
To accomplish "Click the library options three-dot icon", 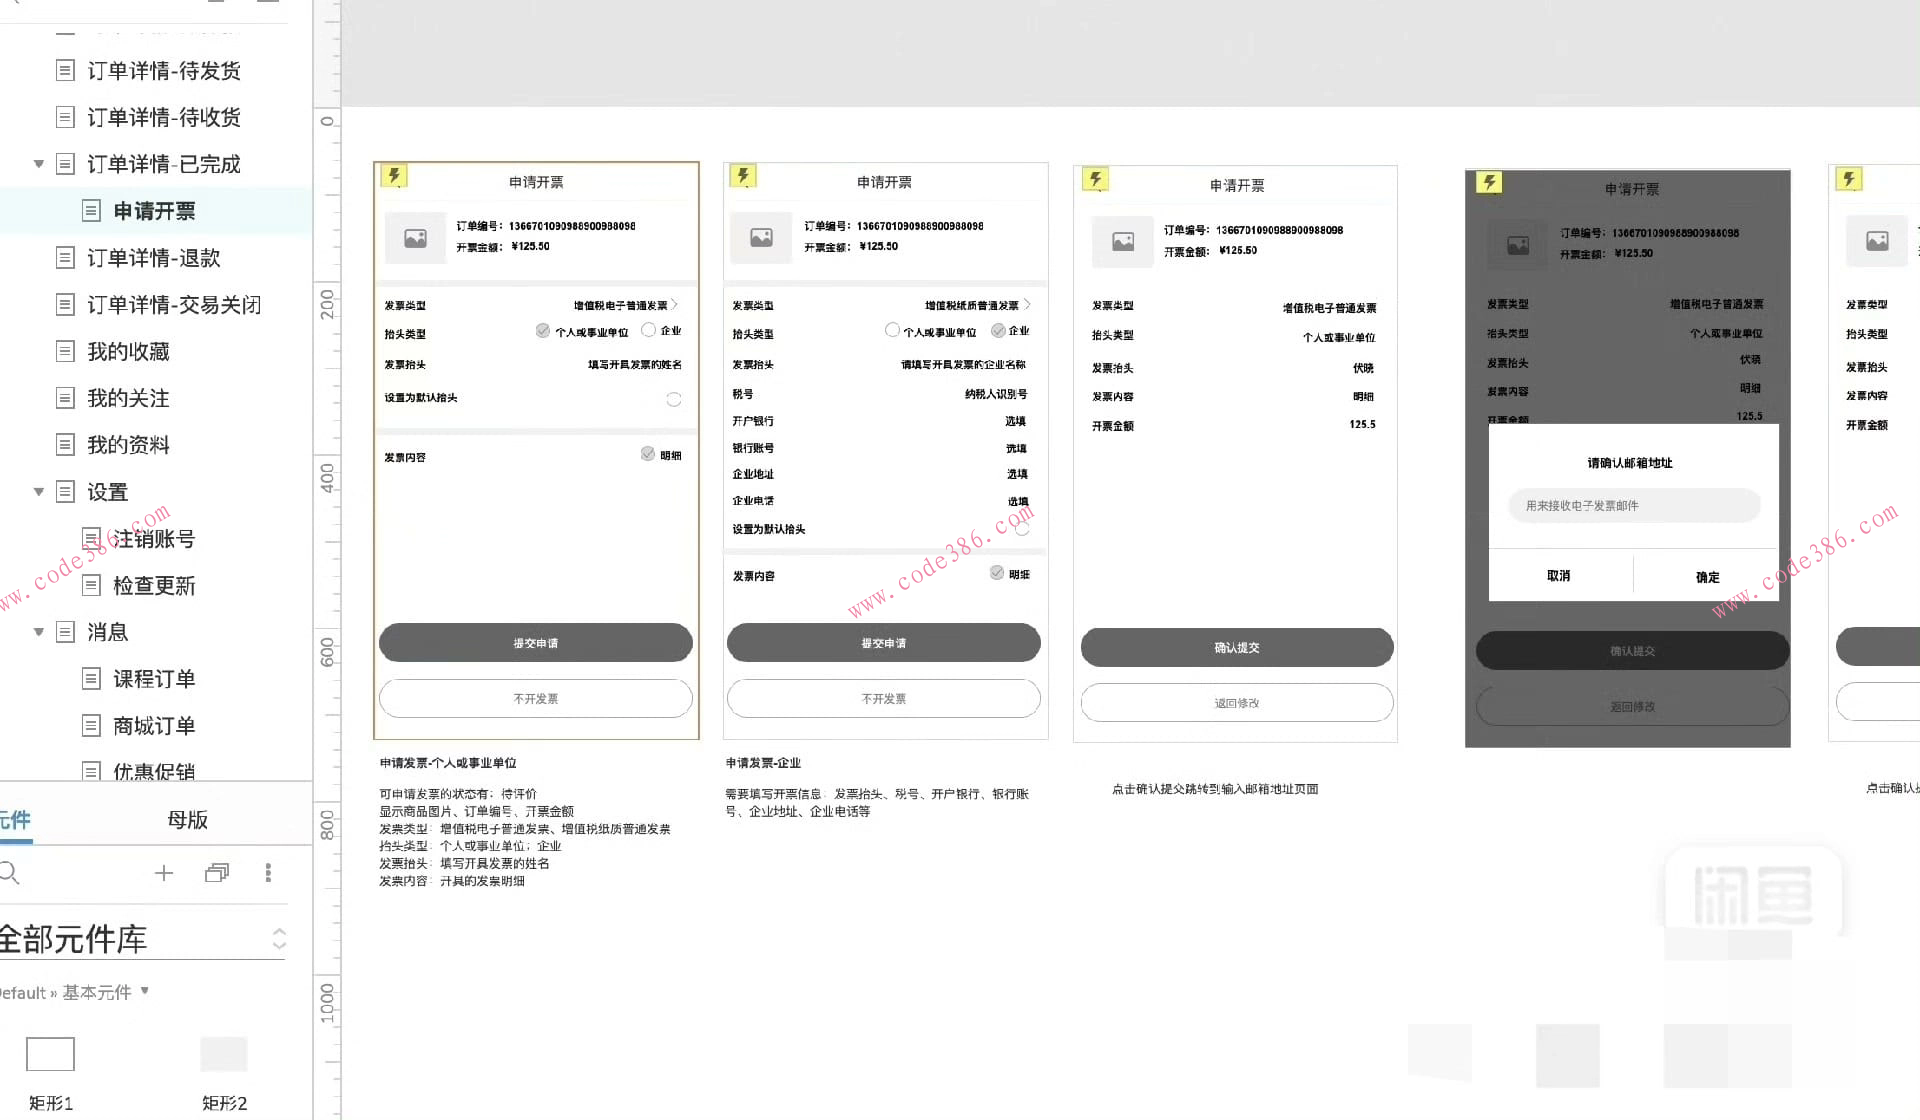I will (x=268, y=873).
